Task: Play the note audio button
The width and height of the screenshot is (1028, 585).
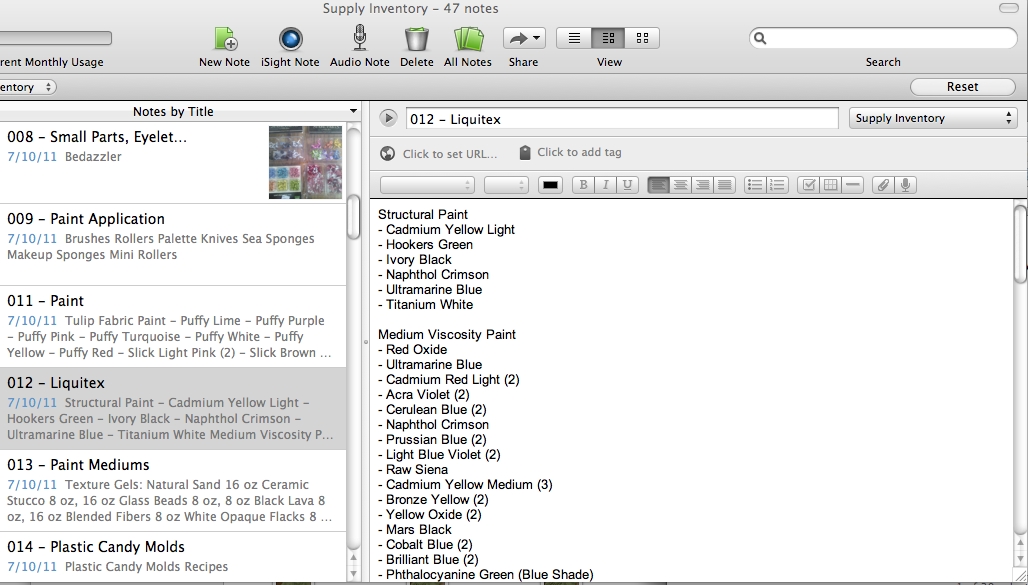Action: coord(388,119)
